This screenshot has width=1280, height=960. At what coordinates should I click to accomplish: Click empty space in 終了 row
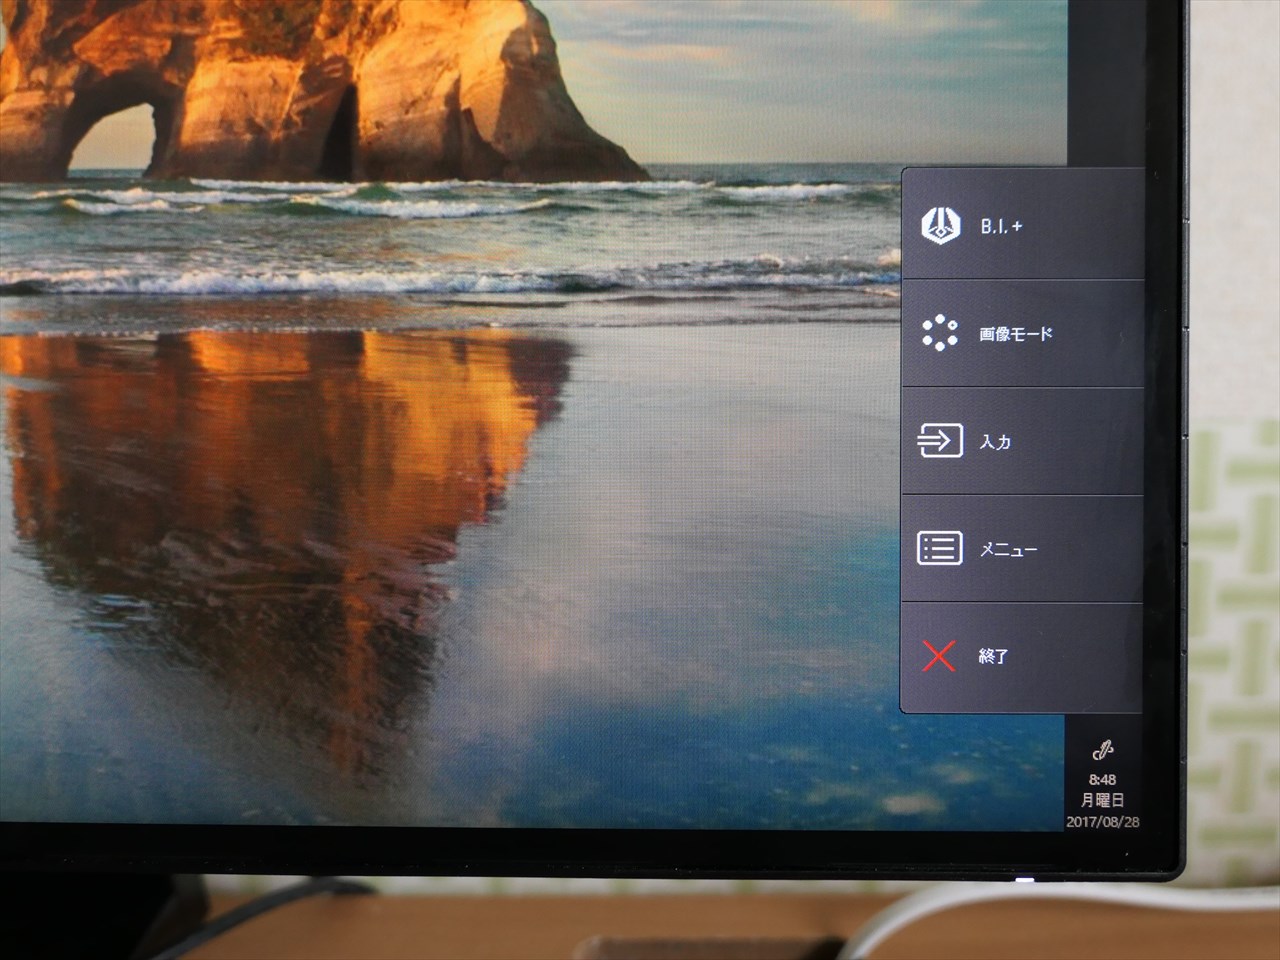click(x=1080, y=657)
